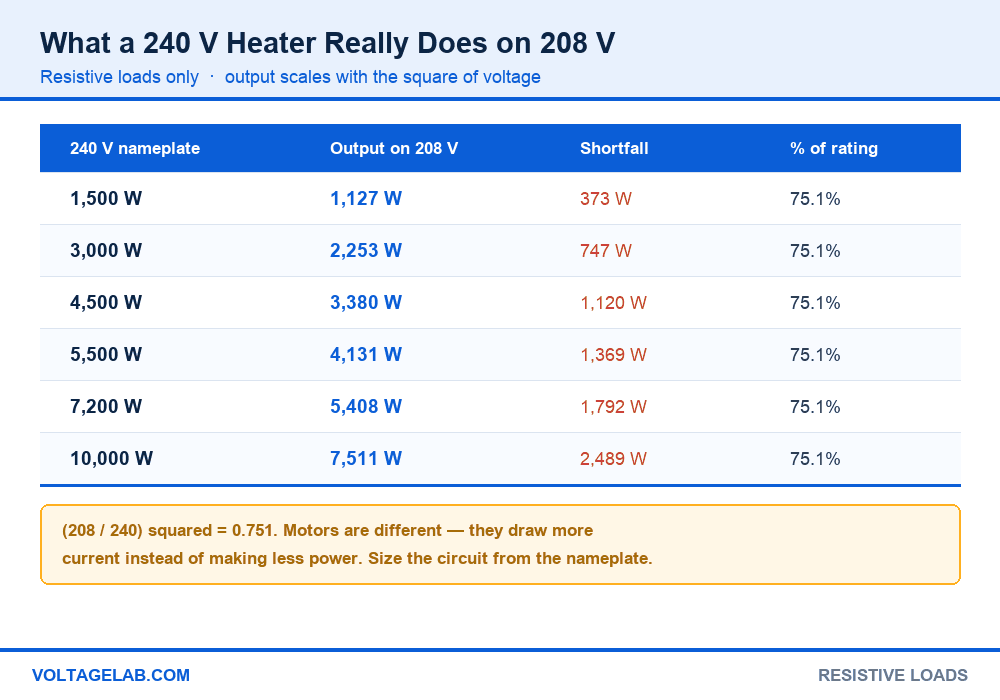
Task: Click the 'Output on 208 V' column header
Action: (393, 149)
